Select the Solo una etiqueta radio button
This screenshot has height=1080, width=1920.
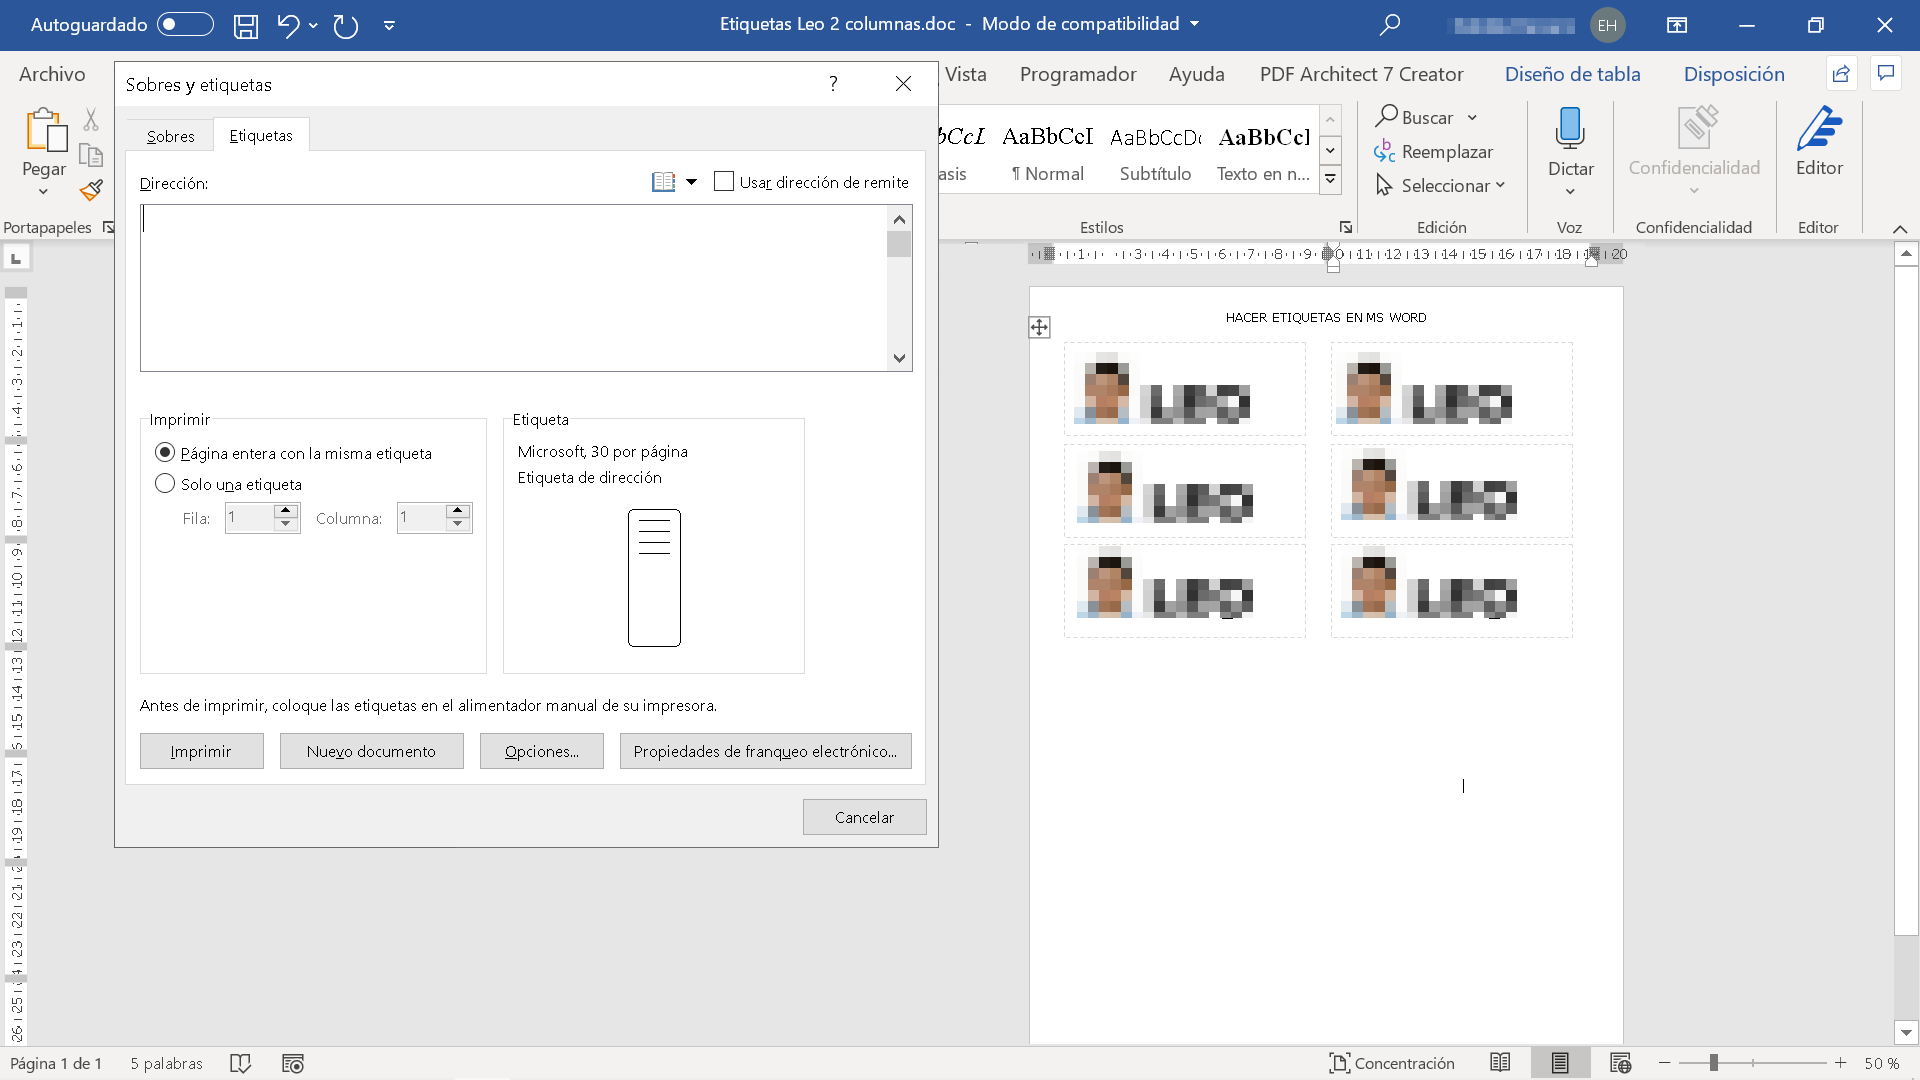pos(165,483)
